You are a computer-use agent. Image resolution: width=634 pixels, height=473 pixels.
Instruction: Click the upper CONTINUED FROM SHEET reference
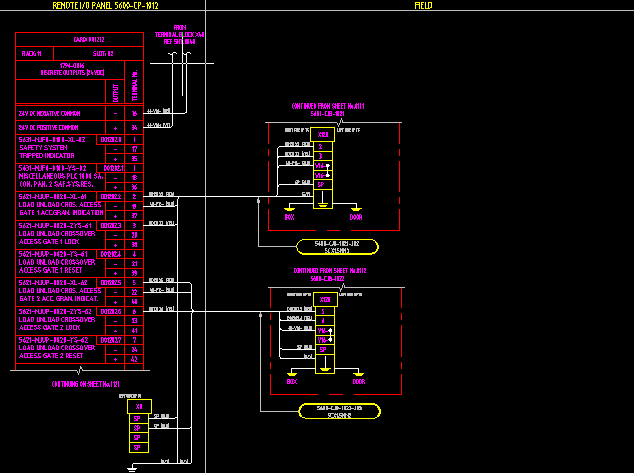pyautogui.click(x=328, y=109)
